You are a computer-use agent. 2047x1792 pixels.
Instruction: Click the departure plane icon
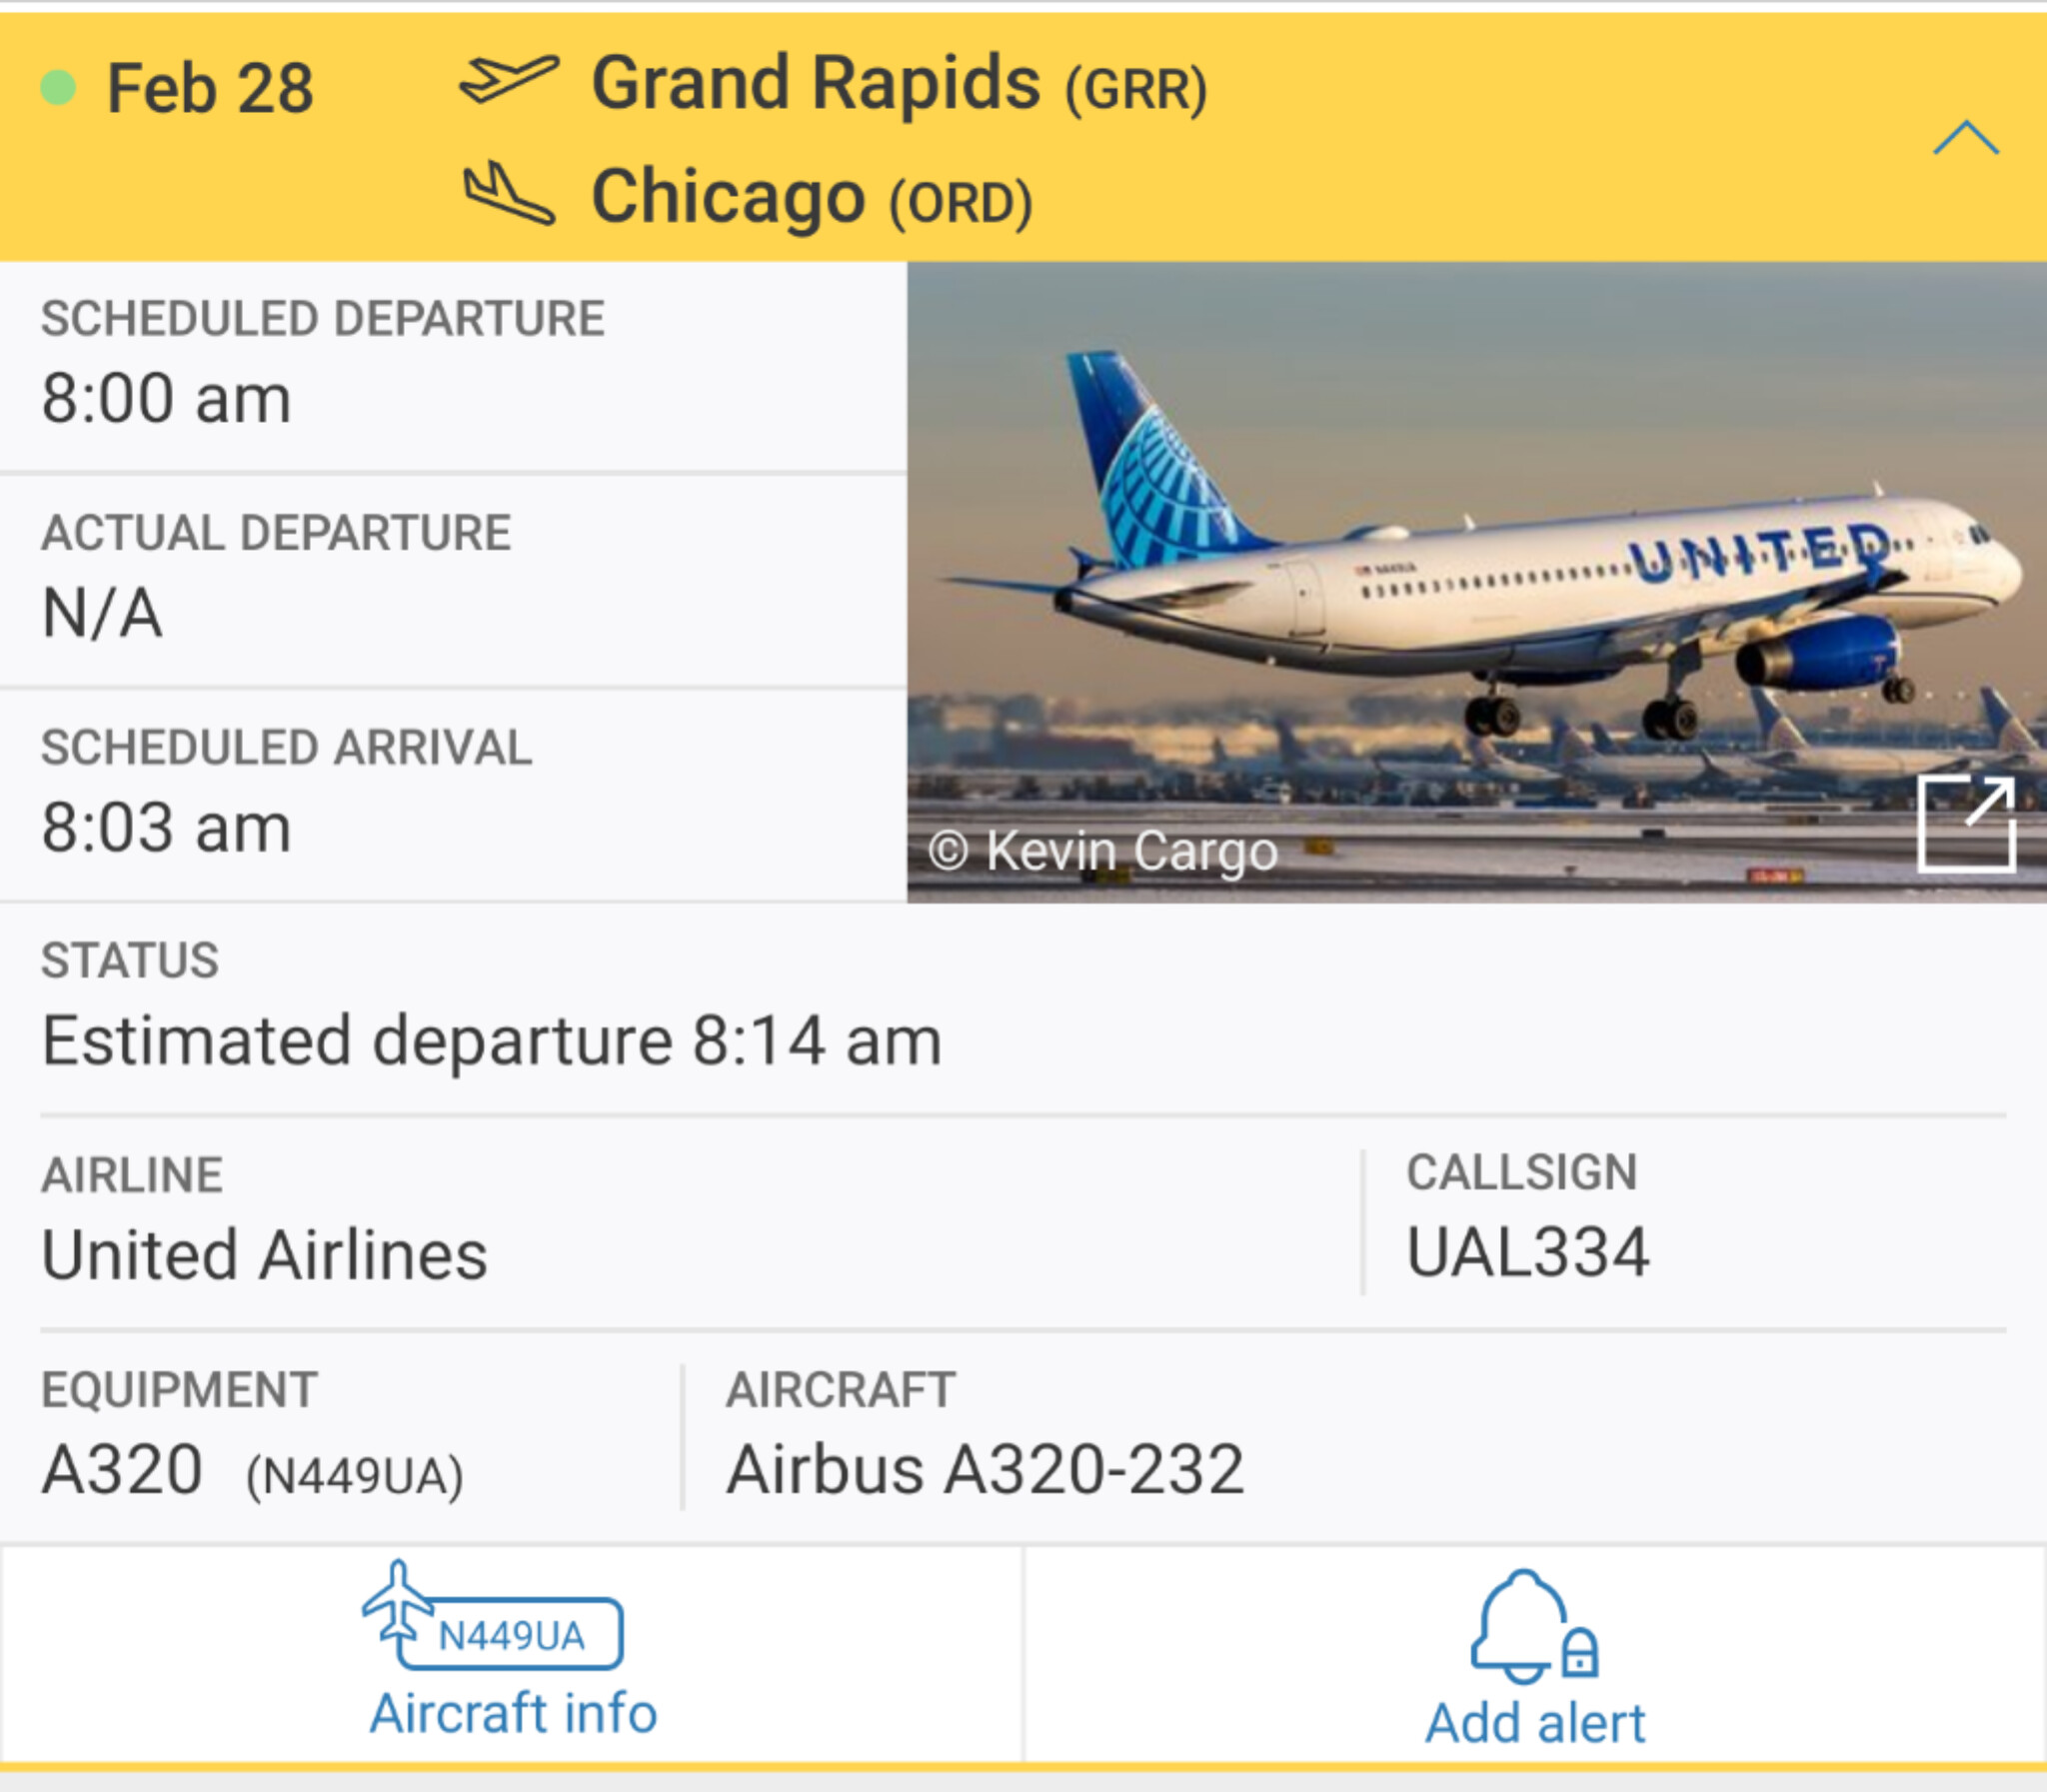click(509, 80)
